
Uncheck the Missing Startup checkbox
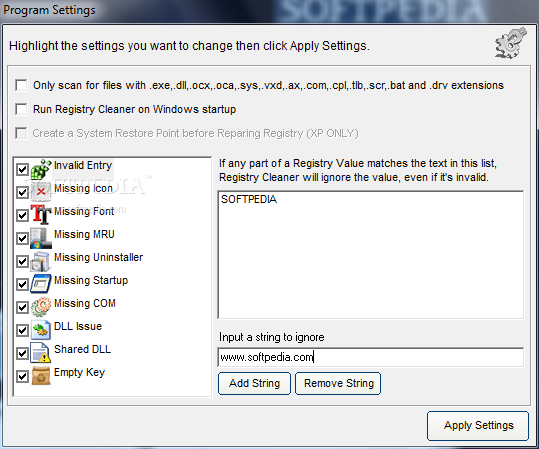22,284
